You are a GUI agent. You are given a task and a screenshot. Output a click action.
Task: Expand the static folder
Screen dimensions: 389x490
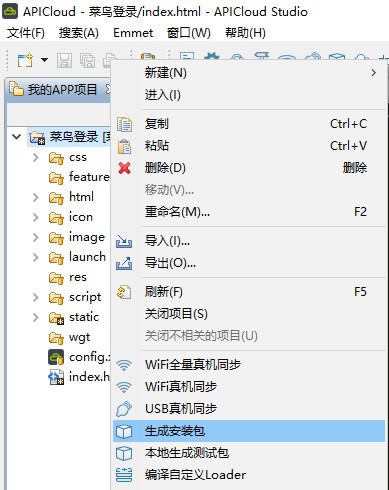tap(36, 317)
